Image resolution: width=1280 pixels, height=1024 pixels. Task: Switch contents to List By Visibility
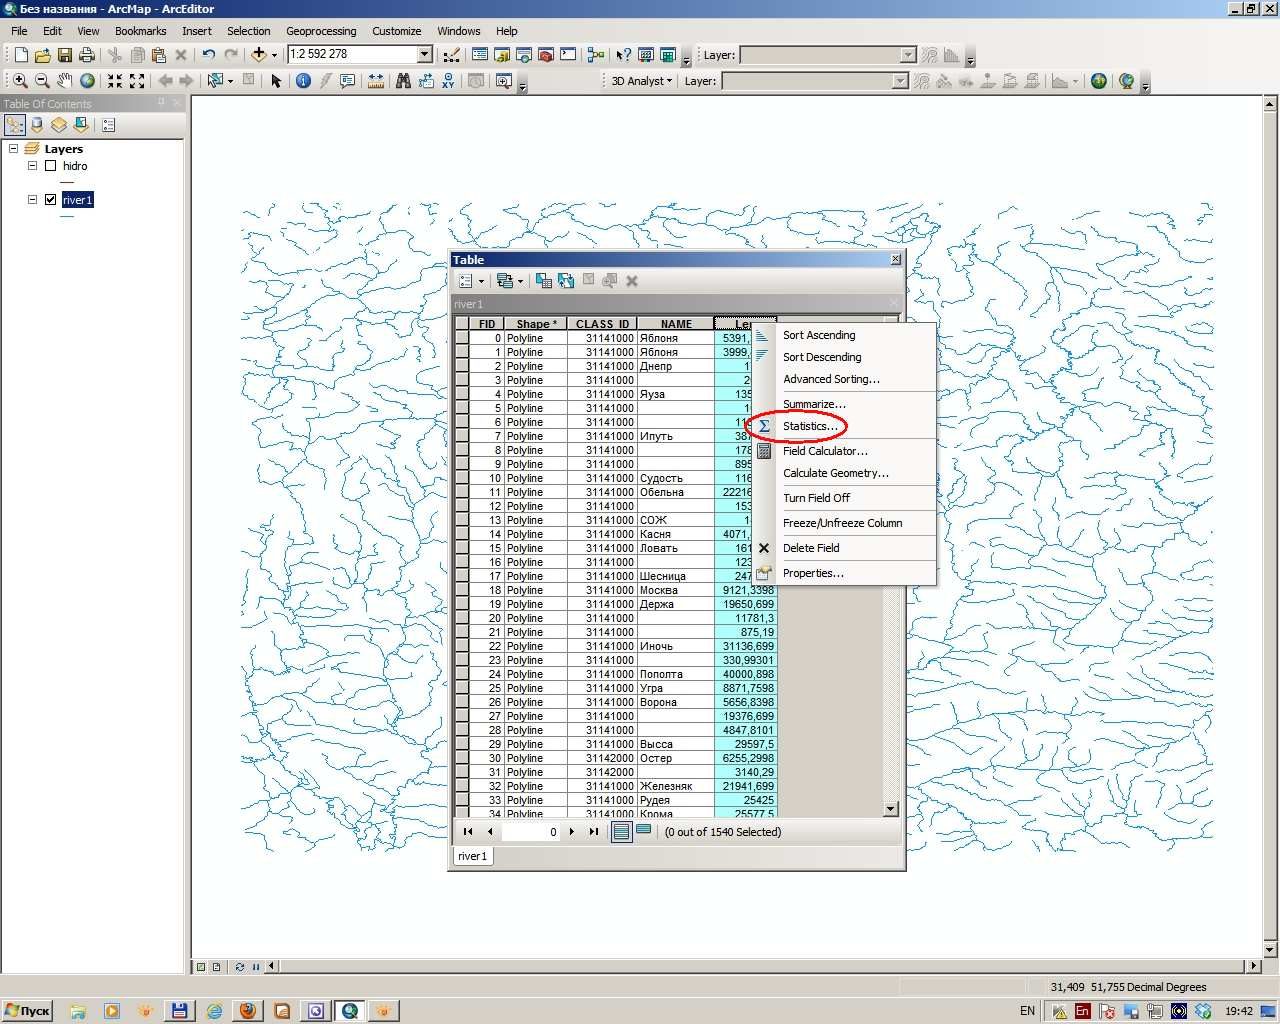(x=59, y=125)
